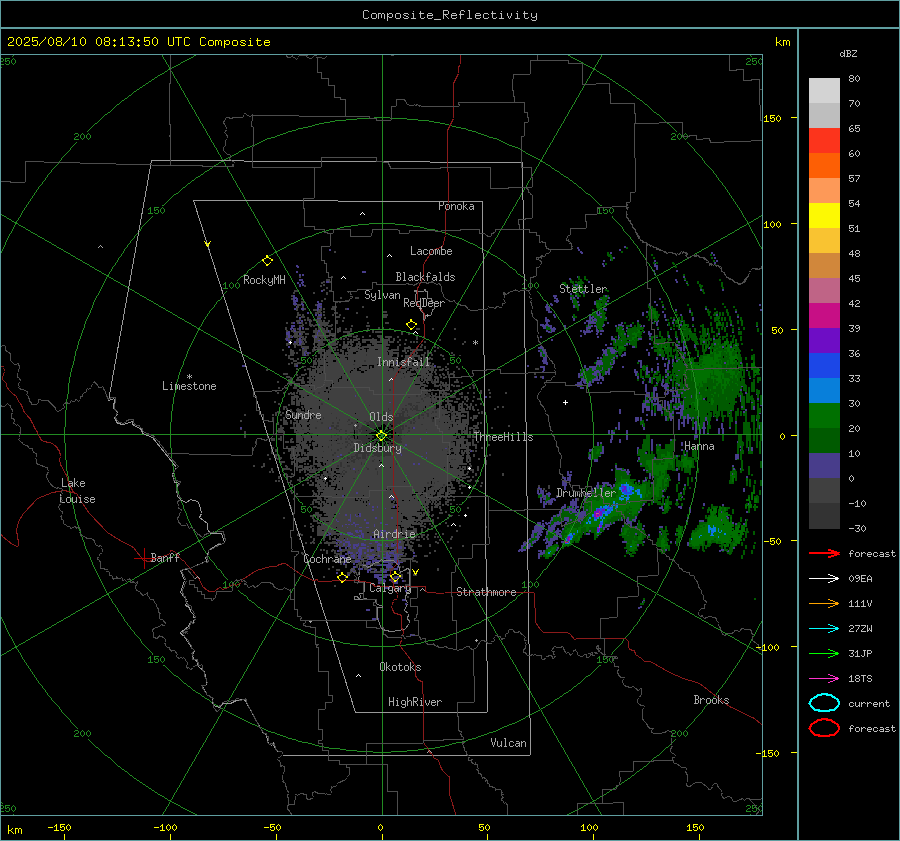Click the green 31JP arrow legend icon

[x=824, y=653]
